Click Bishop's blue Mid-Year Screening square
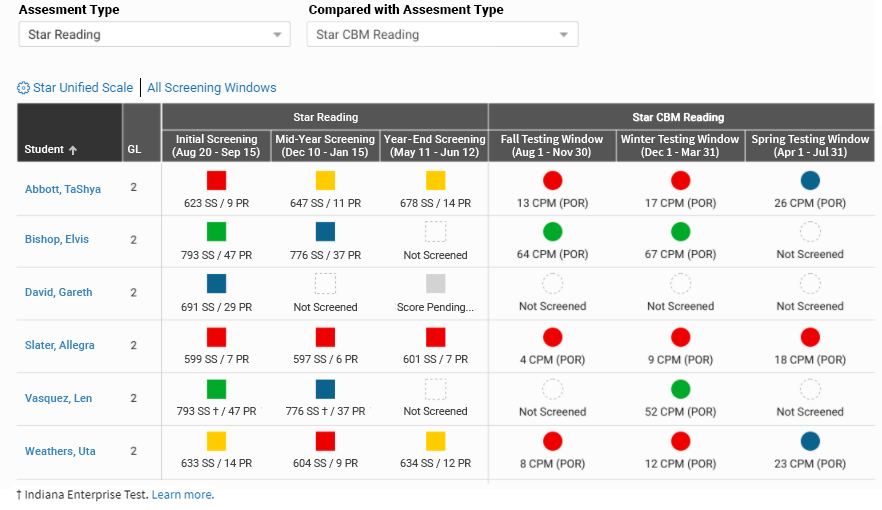Screen dimensions: 882x510 325,232
